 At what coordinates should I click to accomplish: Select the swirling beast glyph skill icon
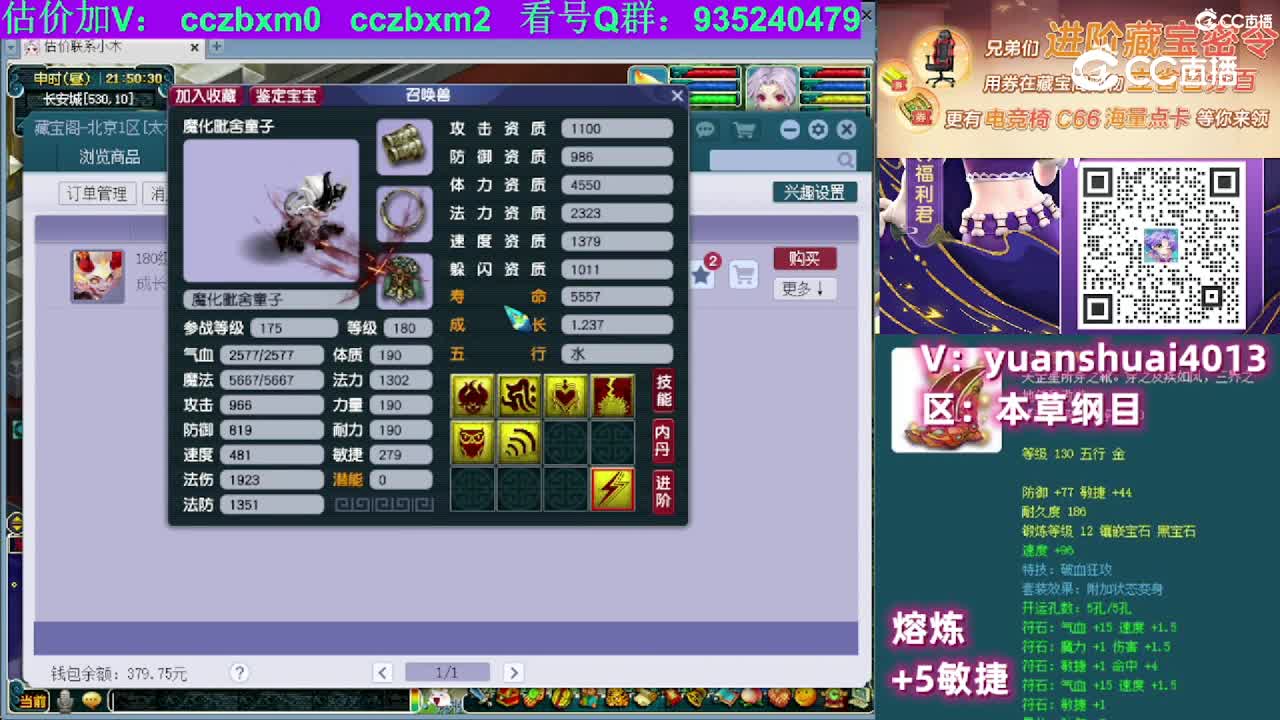[x=519, y=396]
